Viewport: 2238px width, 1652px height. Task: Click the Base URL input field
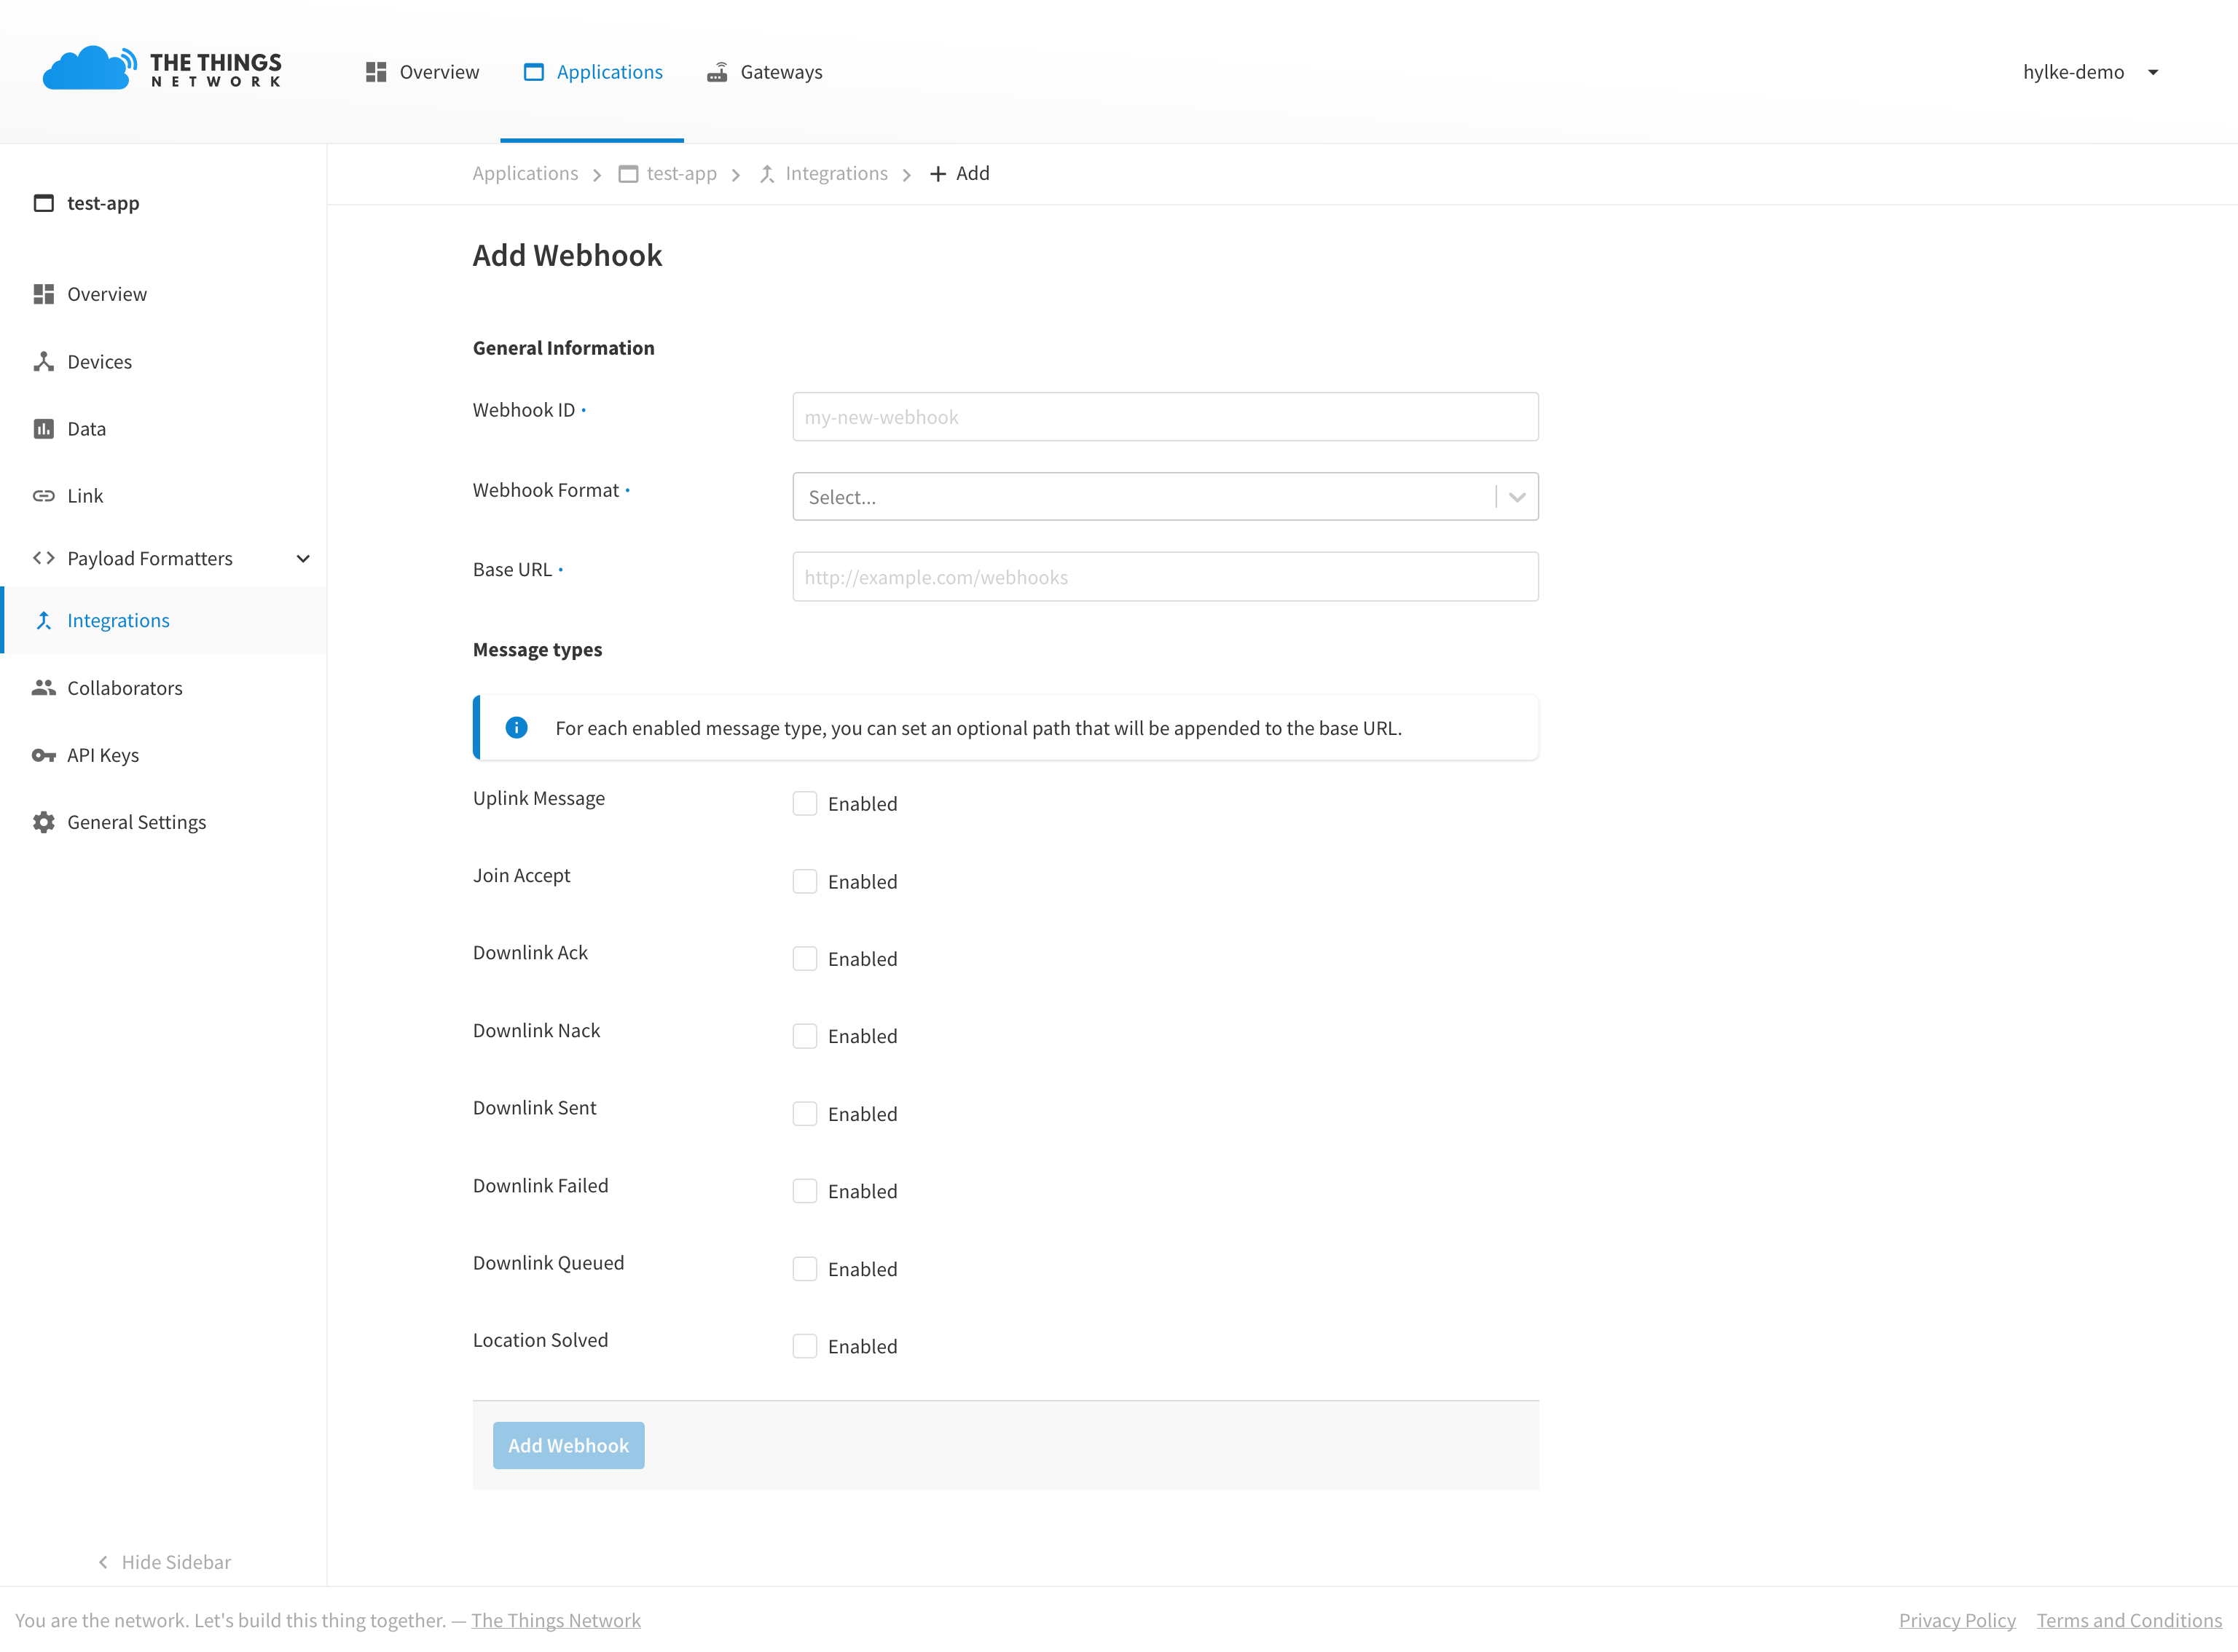[1164, 576]
